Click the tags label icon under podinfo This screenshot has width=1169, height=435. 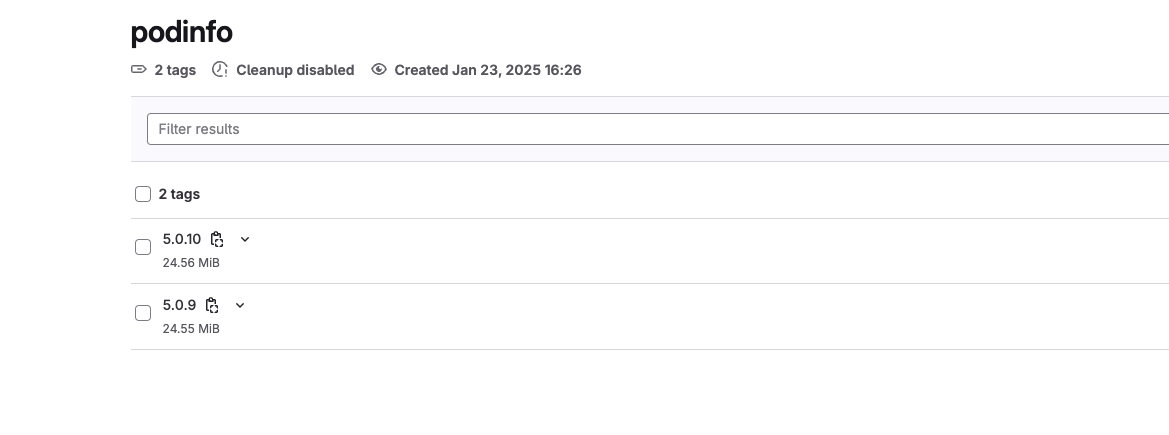(139, 69)
